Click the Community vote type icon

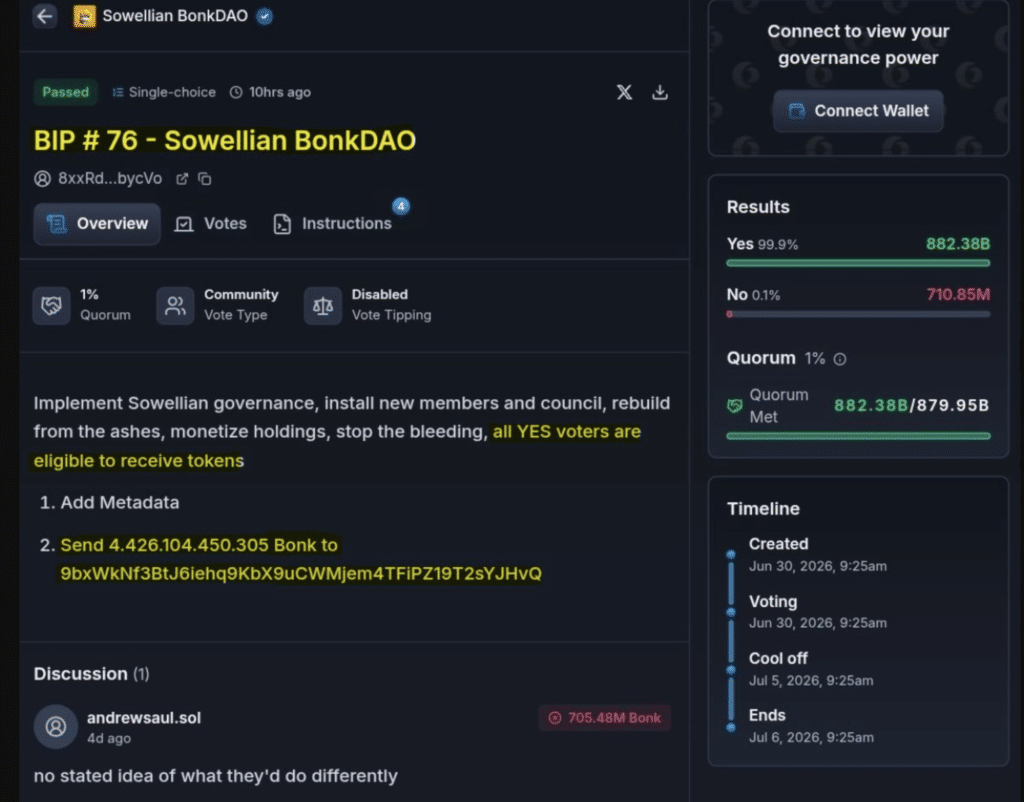click(x=175, y=305)
